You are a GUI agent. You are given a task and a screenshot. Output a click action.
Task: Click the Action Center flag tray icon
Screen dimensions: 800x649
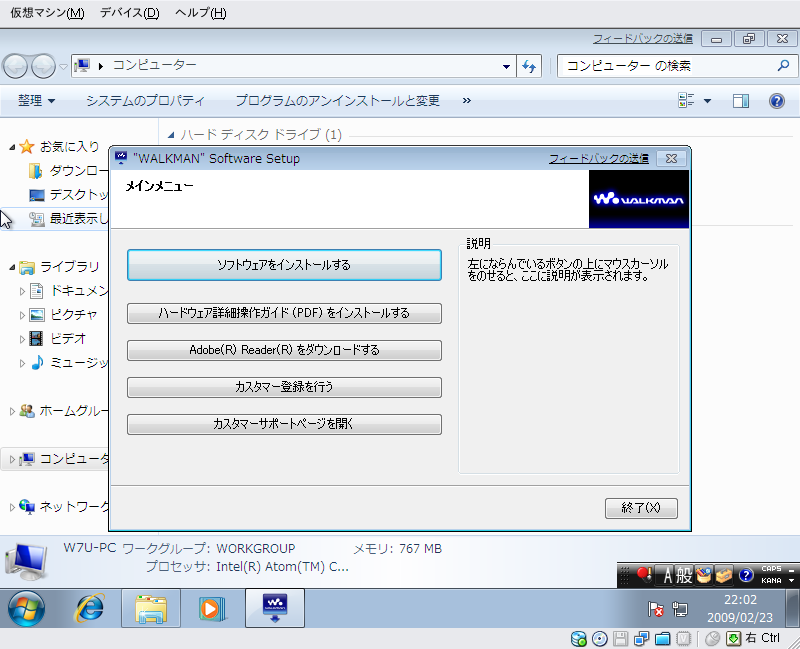[x=655, y=609]
